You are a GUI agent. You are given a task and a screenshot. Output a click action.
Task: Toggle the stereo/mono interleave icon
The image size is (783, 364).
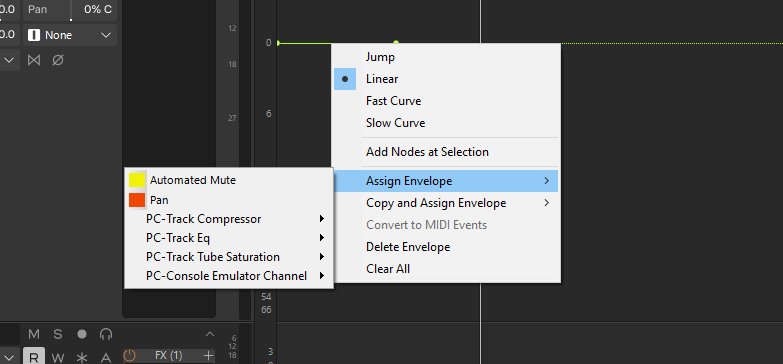coord(33,60)
